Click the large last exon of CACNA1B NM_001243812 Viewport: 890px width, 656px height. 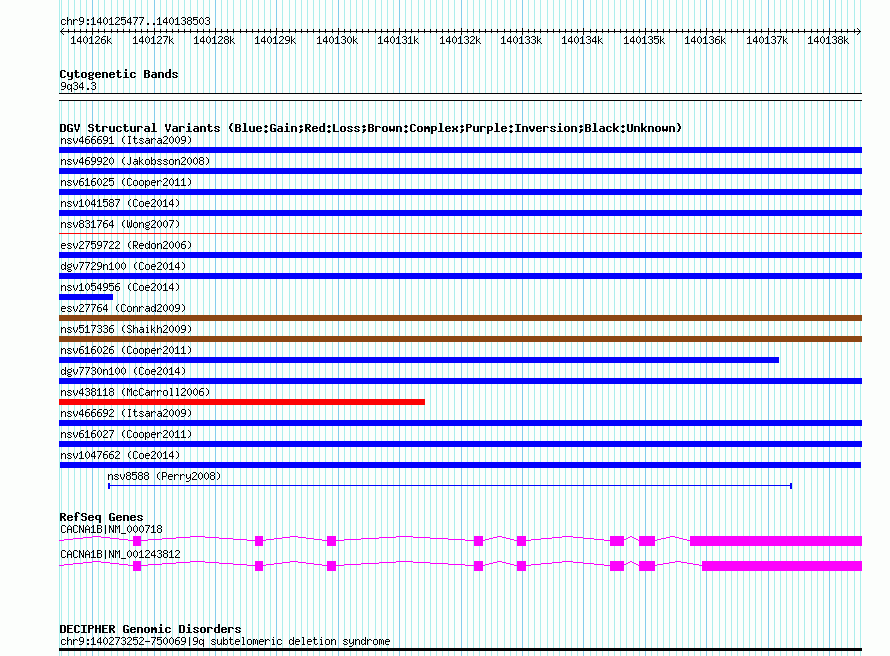pyautogui.click(x=782, y=566)
